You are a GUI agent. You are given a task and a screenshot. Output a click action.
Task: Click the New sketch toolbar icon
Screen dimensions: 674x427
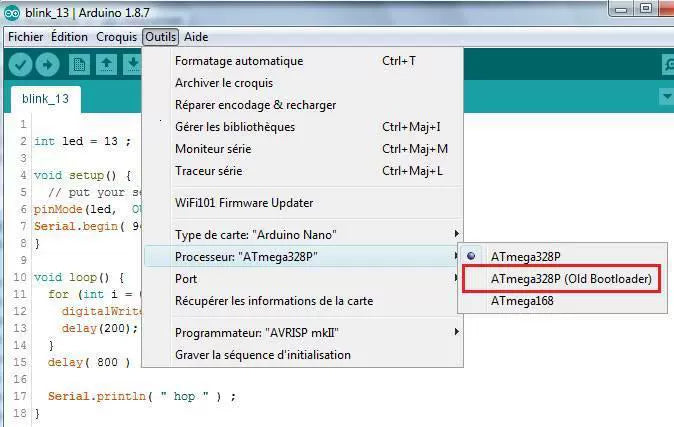pos(79,65)
